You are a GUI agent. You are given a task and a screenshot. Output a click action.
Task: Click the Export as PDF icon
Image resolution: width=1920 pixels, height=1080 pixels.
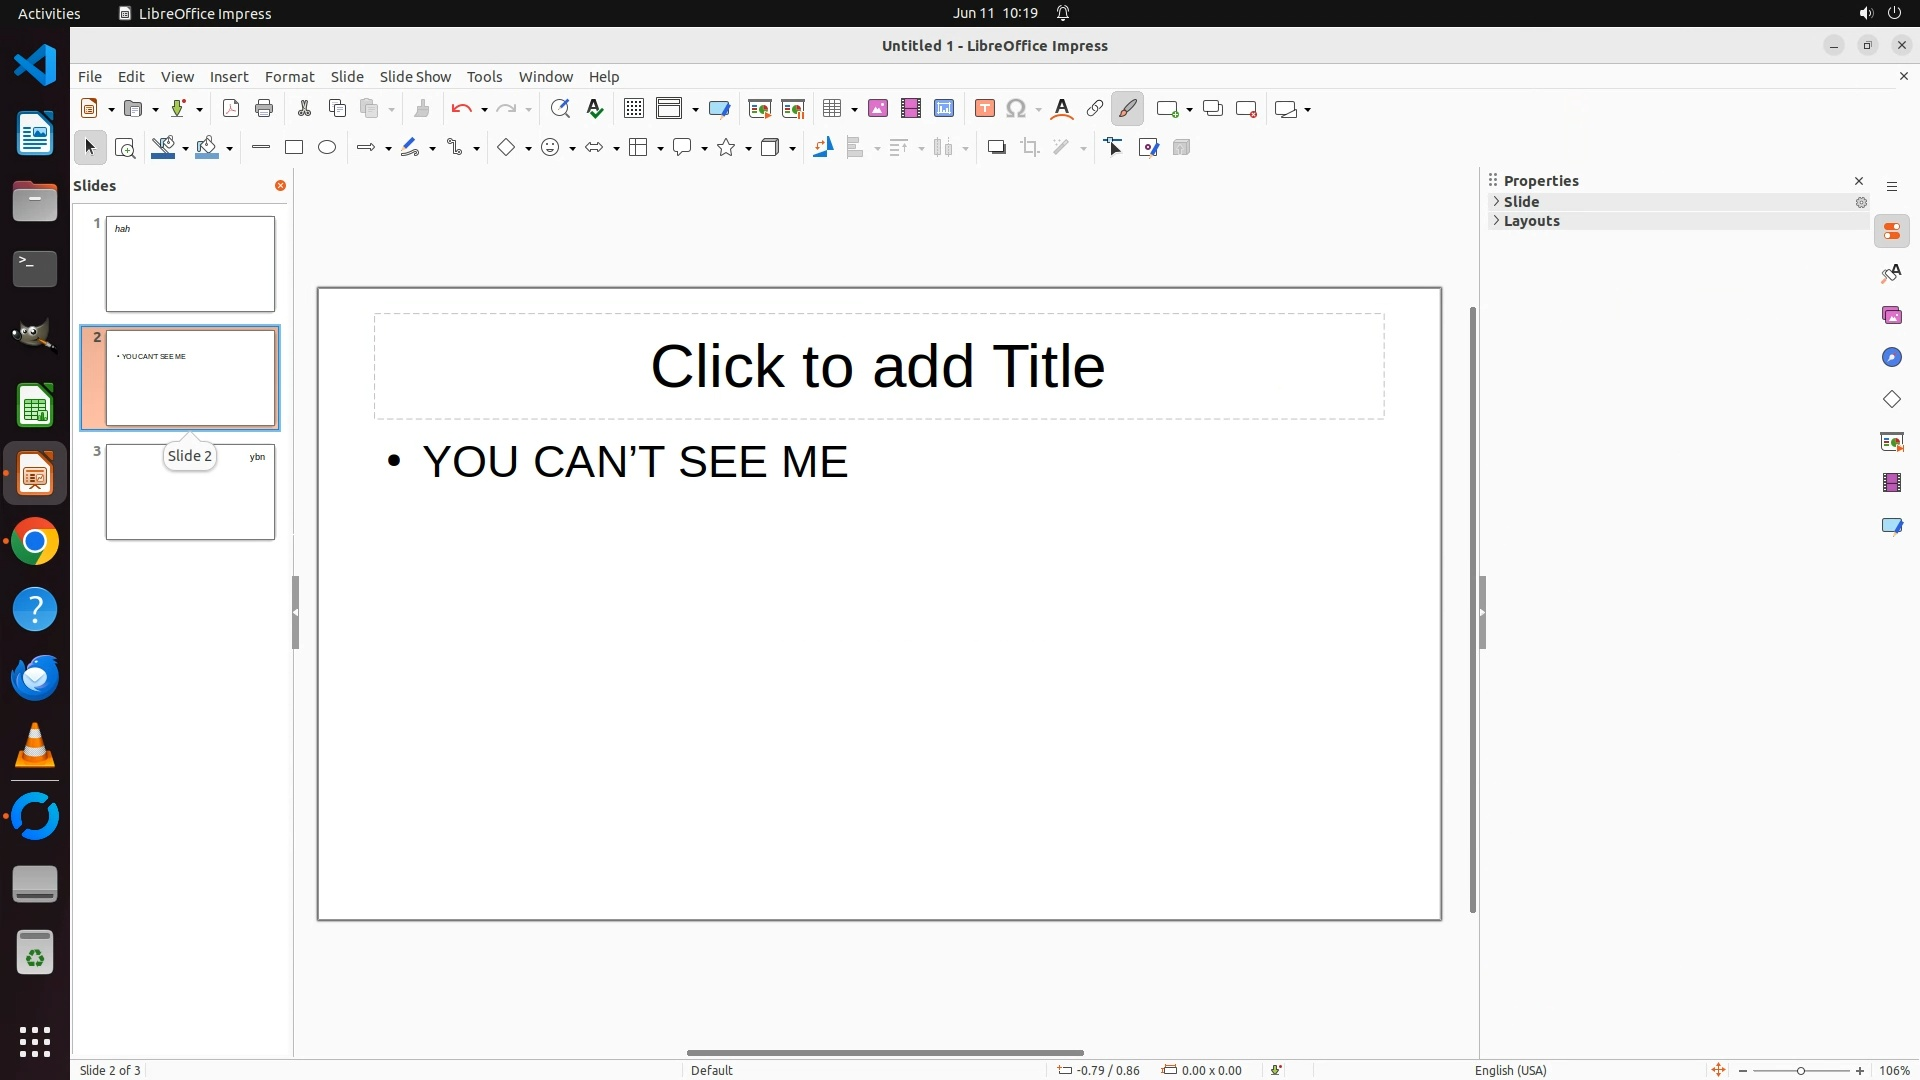click(x=231, y=109)
